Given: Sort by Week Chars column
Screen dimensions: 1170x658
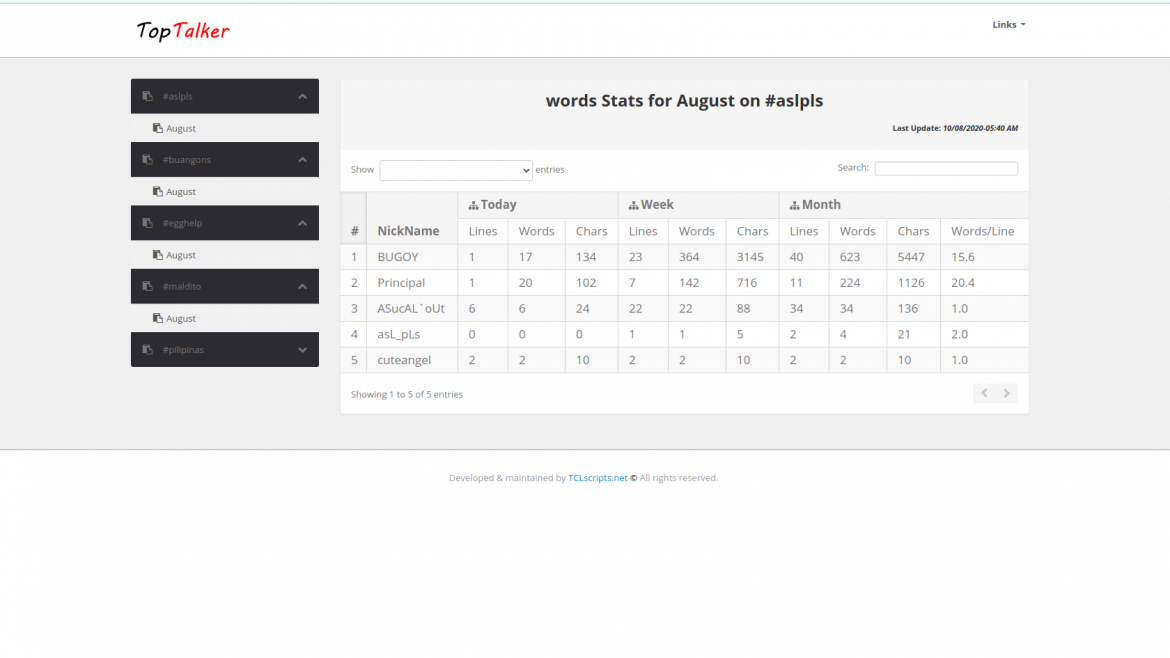Looking at the screenshot, I should click(752, 231).
